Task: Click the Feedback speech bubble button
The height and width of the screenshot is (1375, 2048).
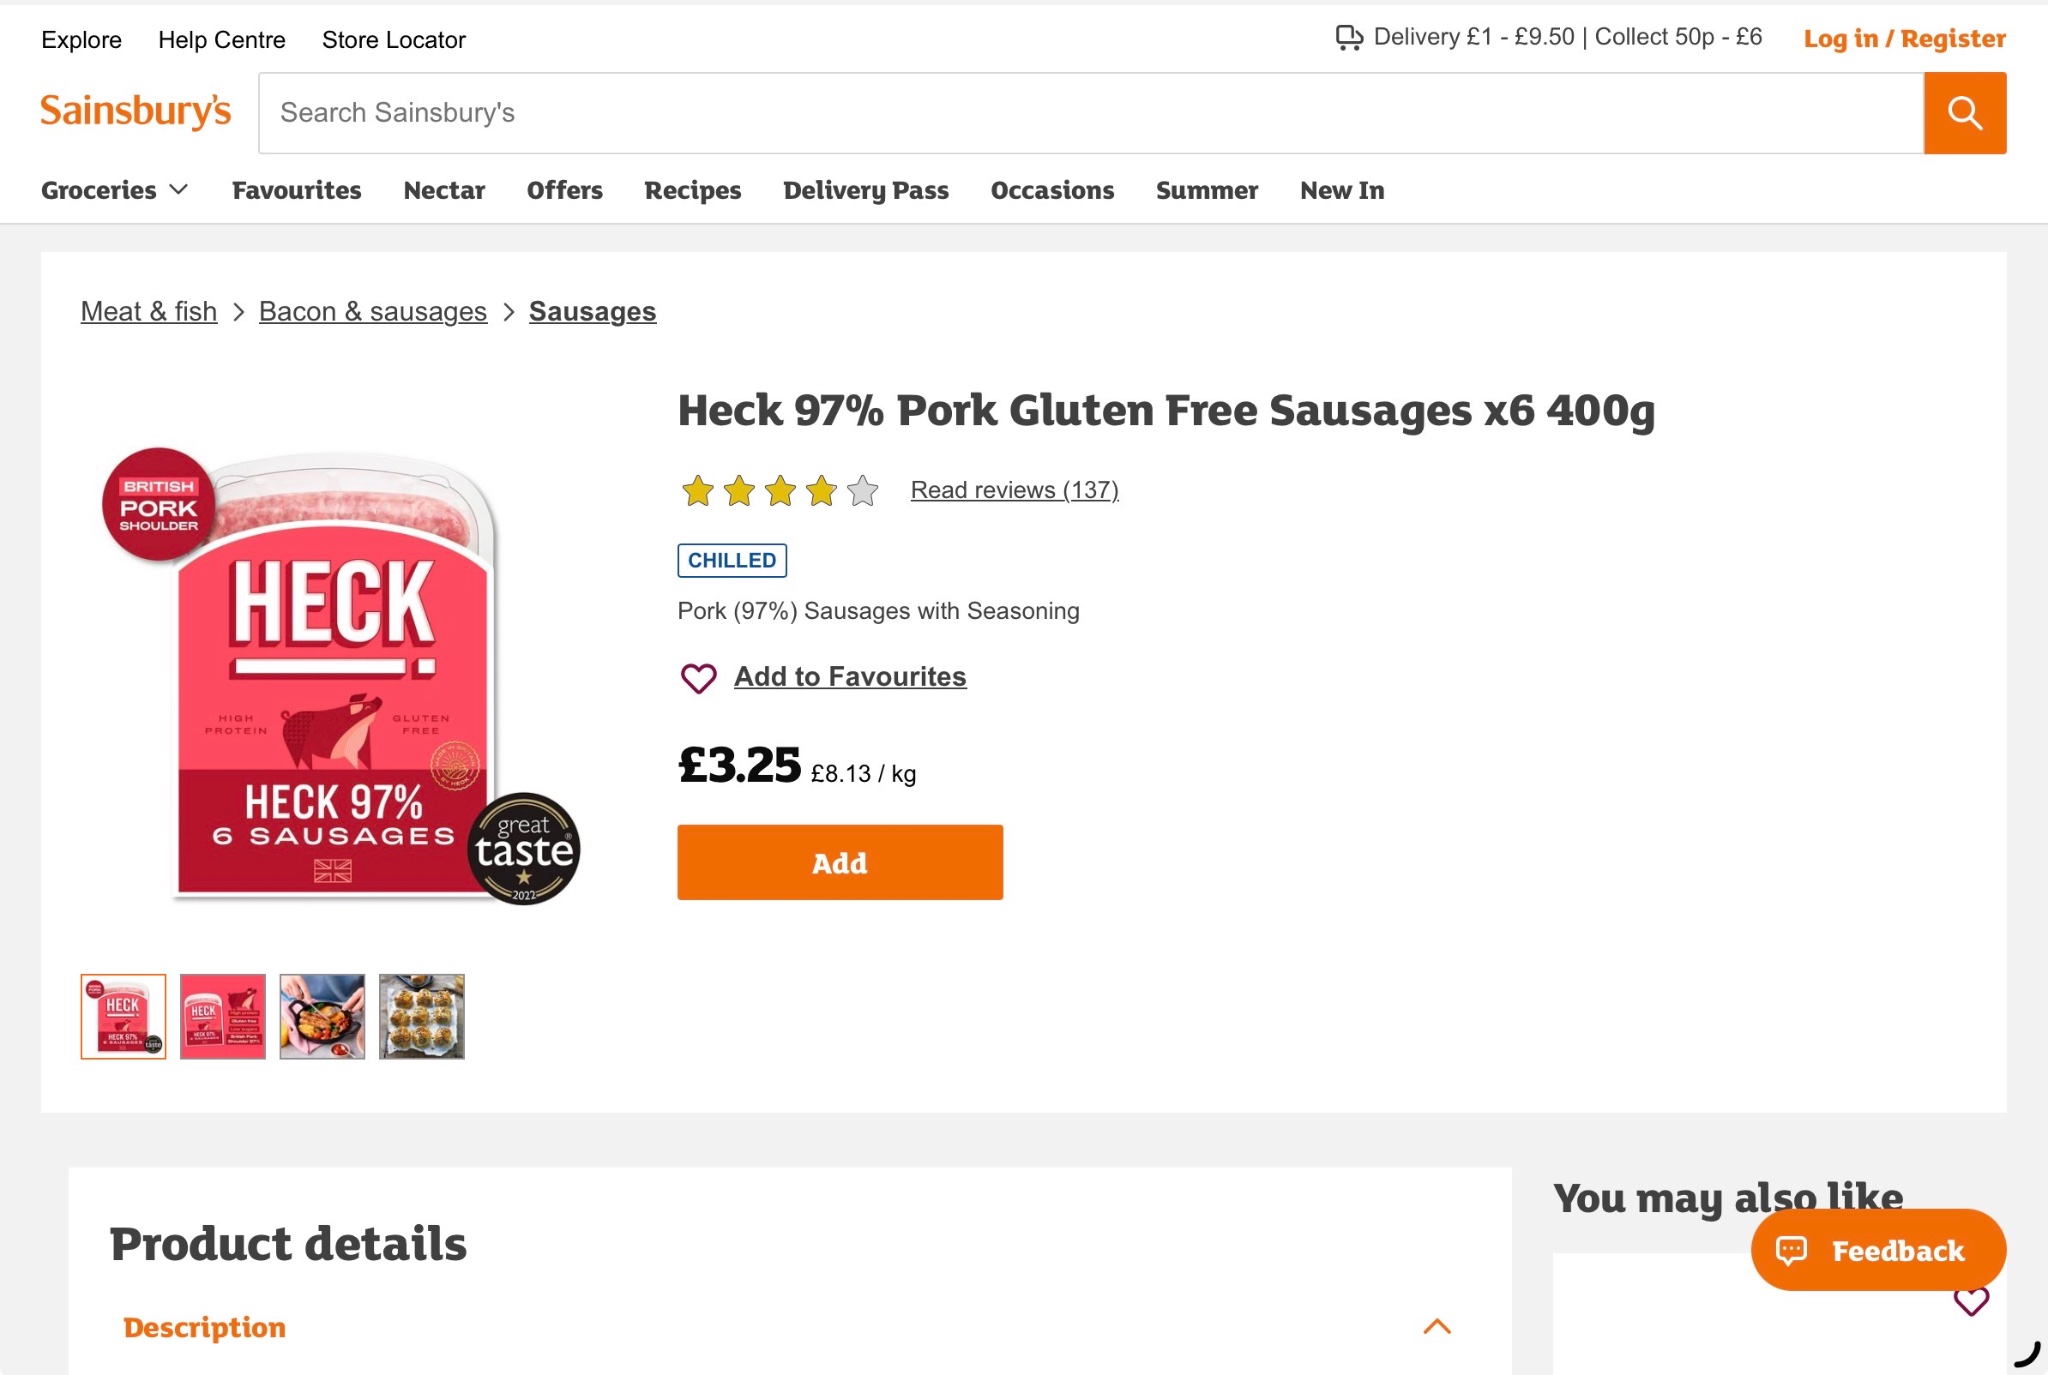Action: (1878, 1250)
